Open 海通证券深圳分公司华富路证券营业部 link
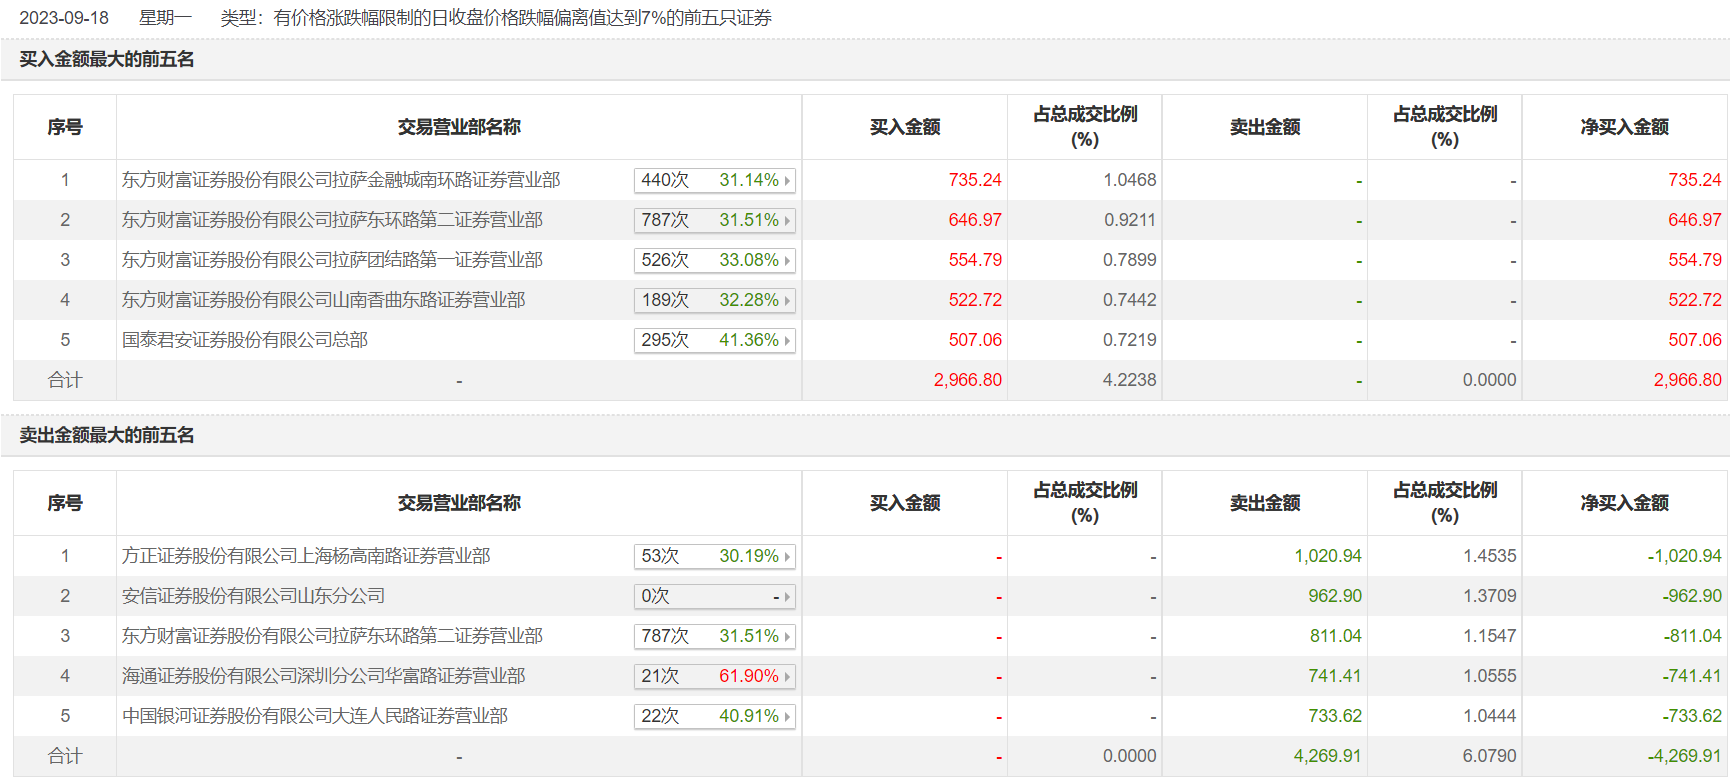The width and height of the screenshot is (1730, 779). (x=323, y=676)
